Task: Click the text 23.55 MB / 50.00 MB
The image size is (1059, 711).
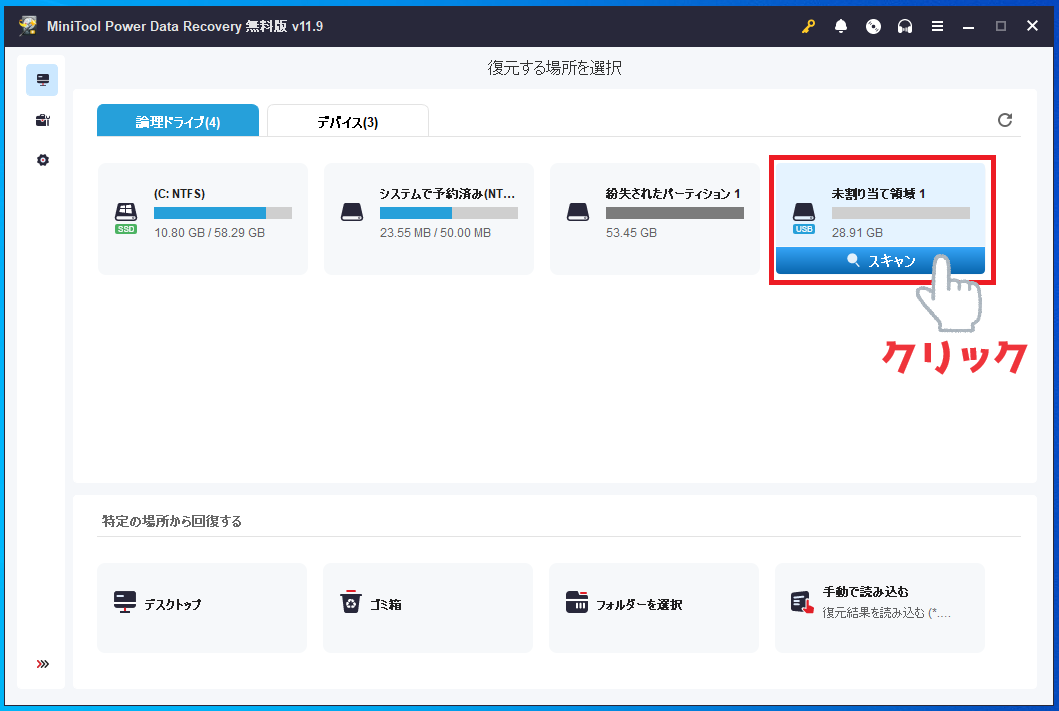Action: coord(435,233)
